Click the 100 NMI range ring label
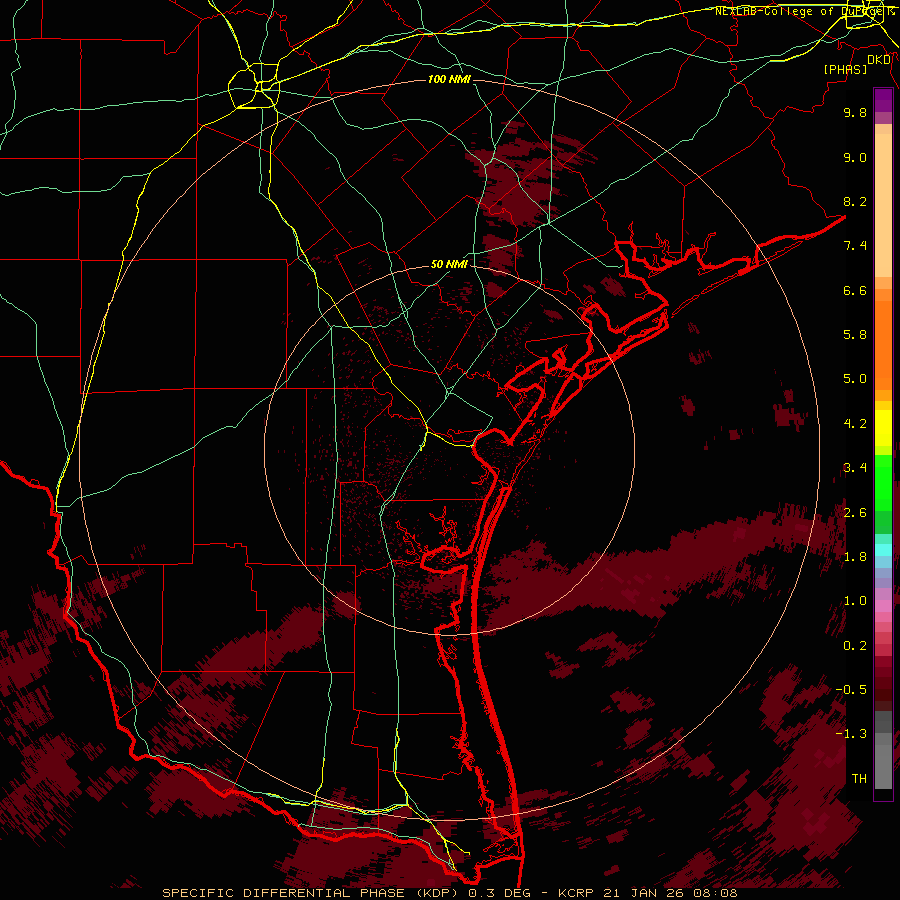The width and height of the screenshot is (900, 900). click(x=449, y=79)
